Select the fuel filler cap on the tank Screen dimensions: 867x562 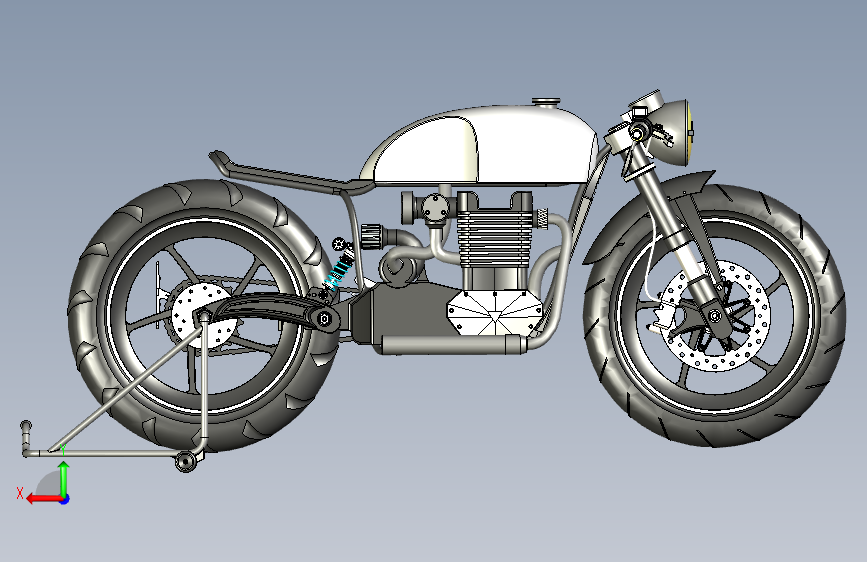pos(546,102)
